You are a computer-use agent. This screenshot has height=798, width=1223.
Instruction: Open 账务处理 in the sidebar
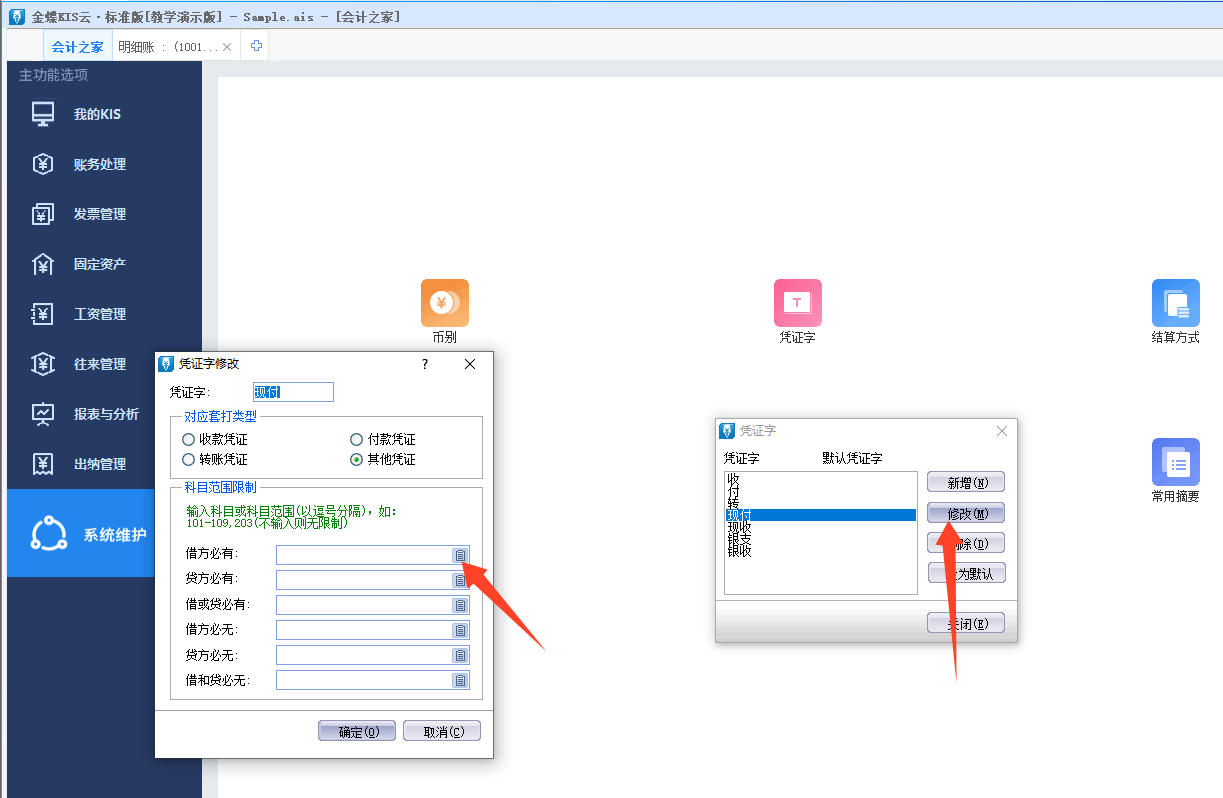tap(99, 164)
